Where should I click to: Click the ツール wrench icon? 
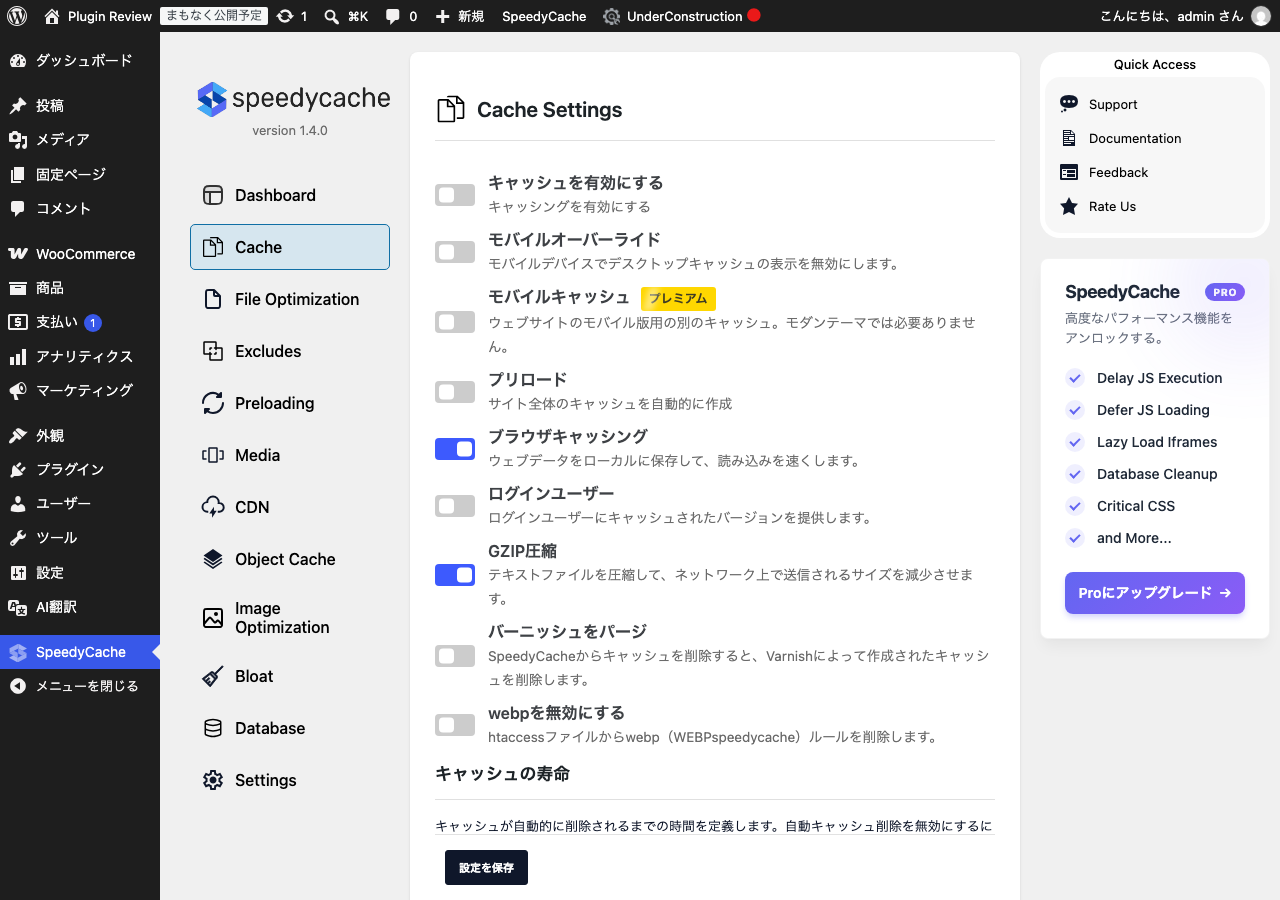click(18, 538)
